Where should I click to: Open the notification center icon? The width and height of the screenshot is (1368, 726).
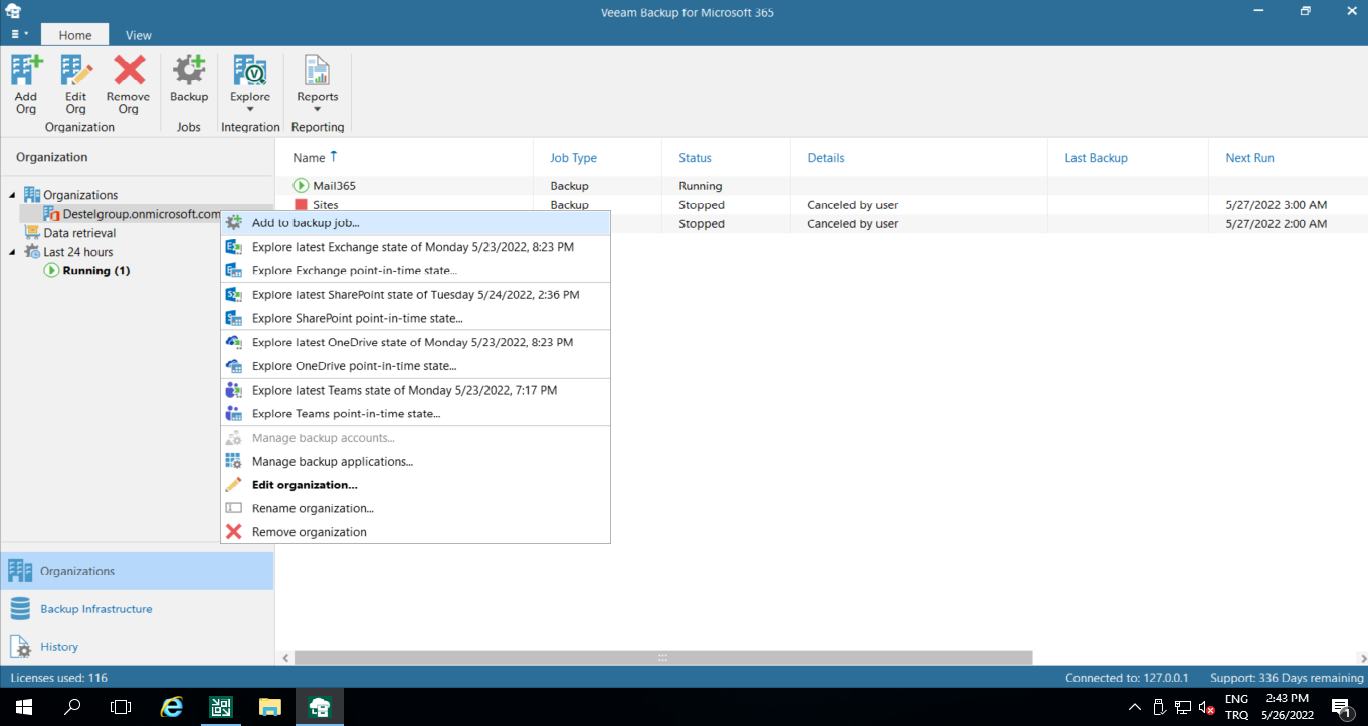[1342, 707]
